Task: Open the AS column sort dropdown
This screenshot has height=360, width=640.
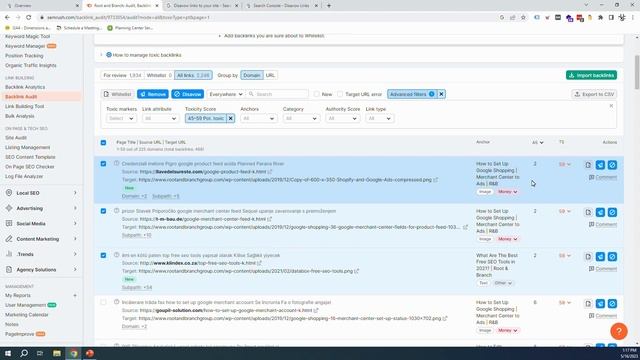Action: 538,142
